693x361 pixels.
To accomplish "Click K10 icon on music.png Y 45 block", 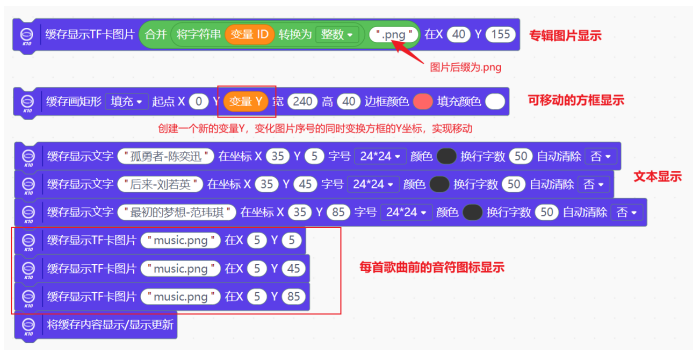I will click(28, 270).
